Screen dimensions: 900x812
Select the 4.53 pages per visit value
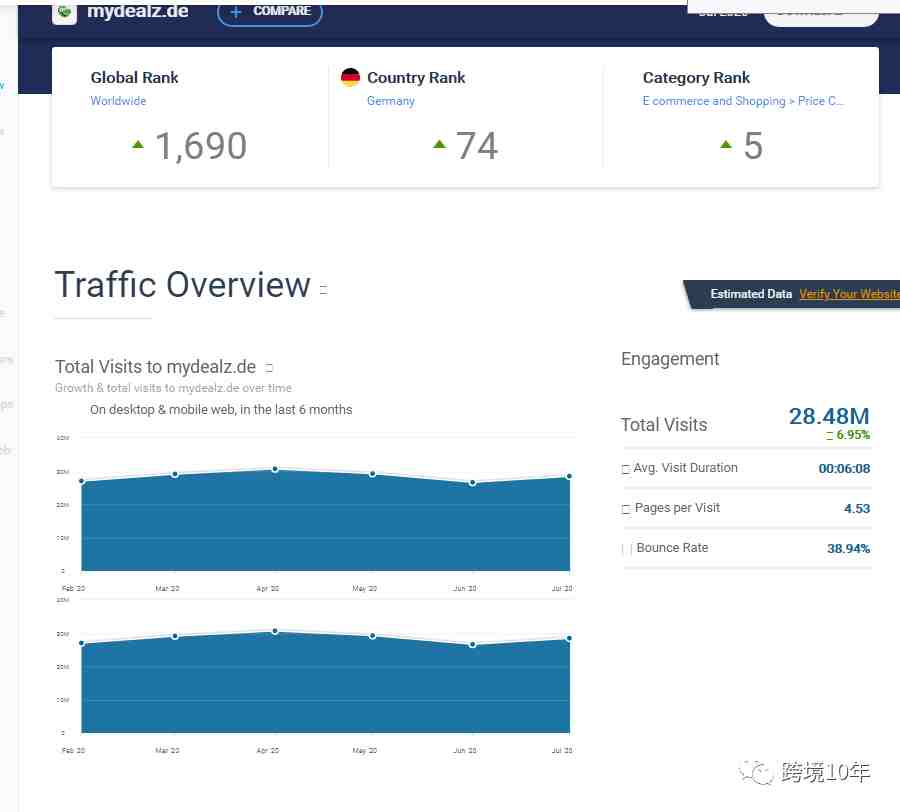tap(857, 508)
